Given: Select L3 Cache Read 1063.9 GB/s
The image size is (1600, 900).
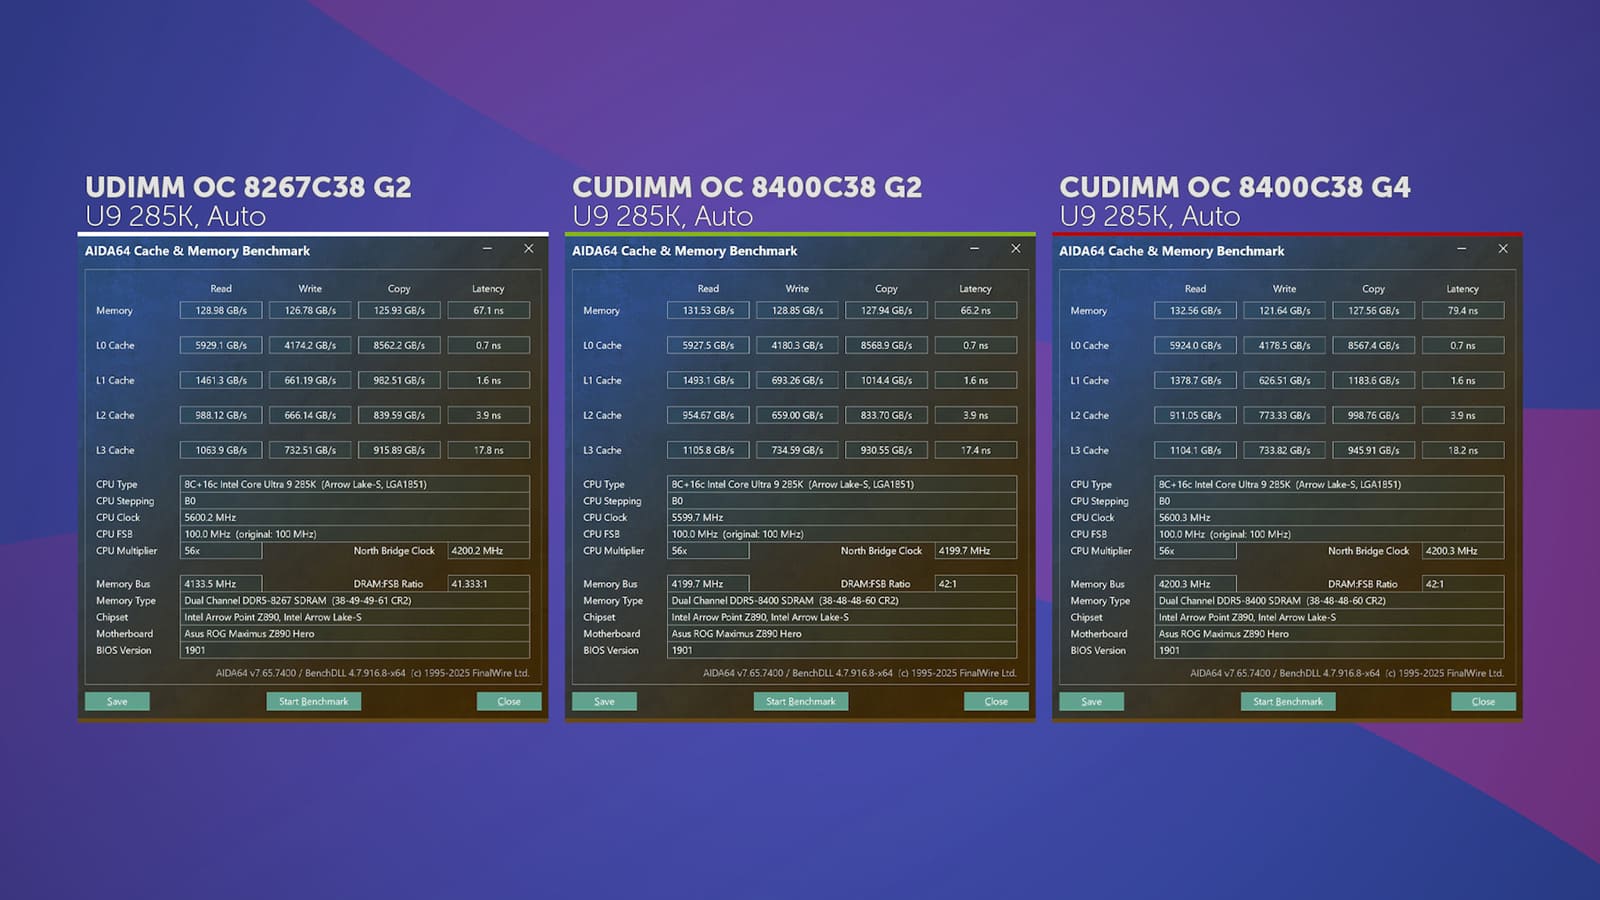Looking at the screenshot, I should [x=221, y=450].
